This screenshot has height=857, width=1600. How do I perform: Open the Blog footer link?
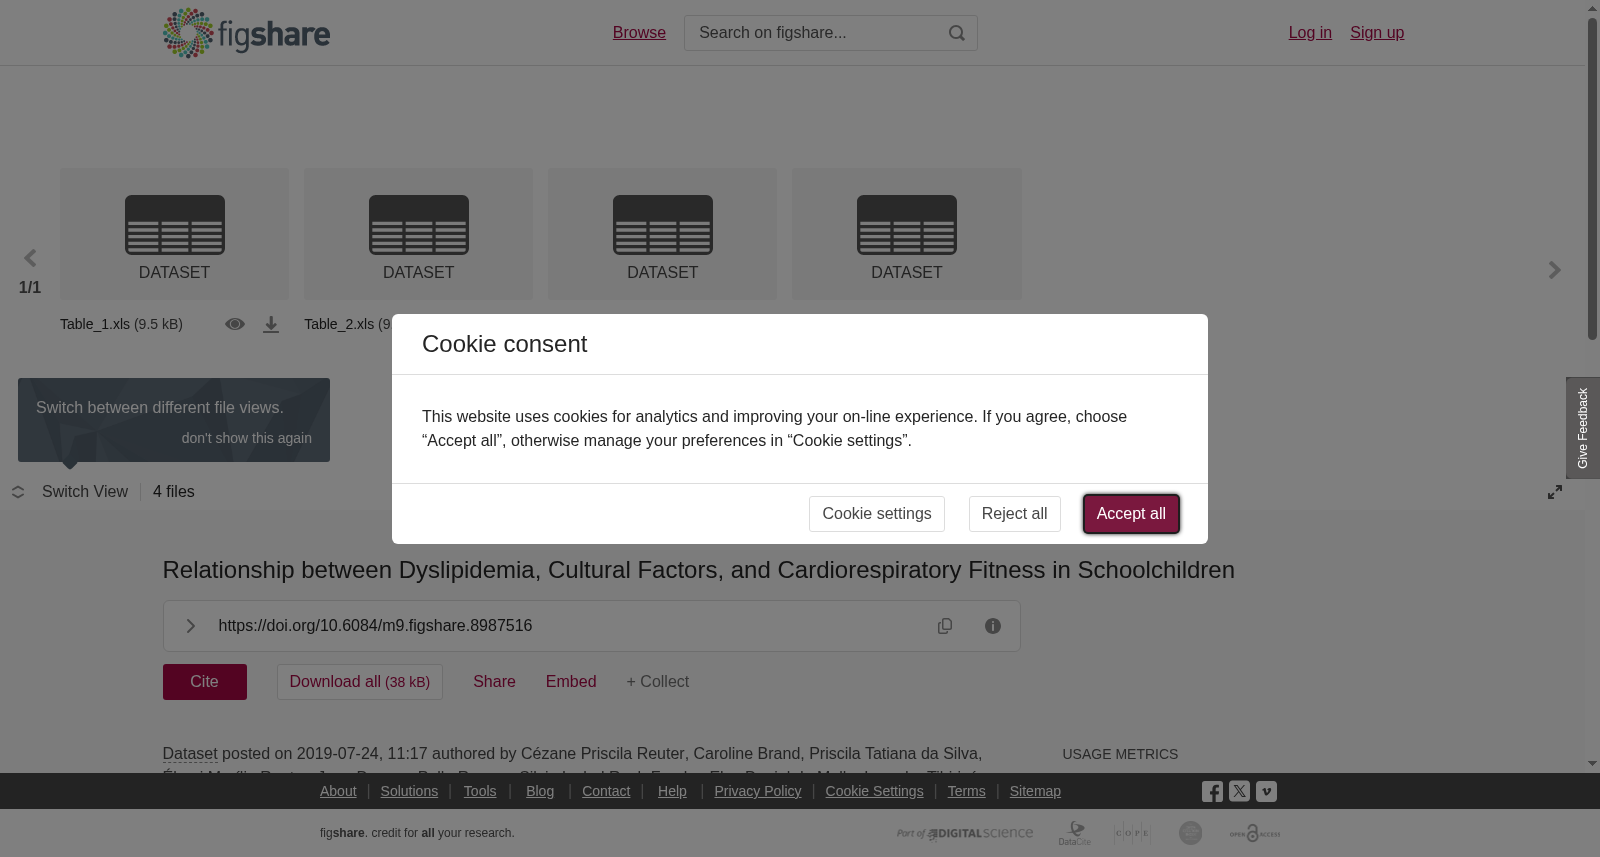(x=540, y=791)
